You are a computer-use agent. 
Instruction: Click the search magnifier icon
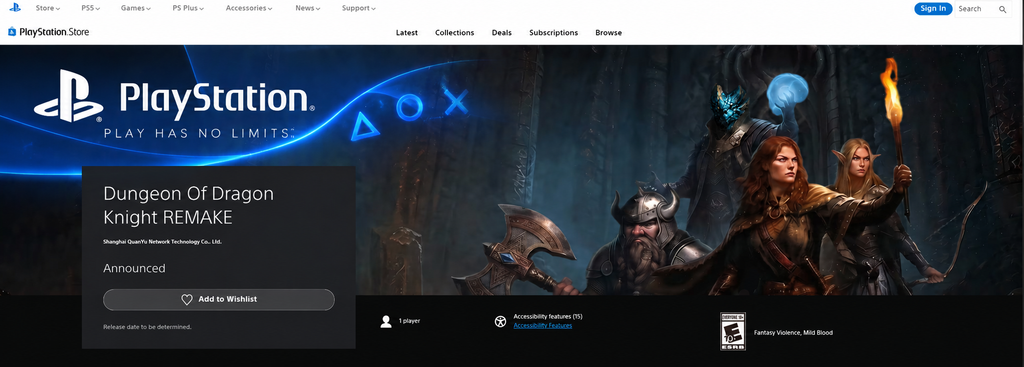pyautogui.click(x=1002, y=9)
